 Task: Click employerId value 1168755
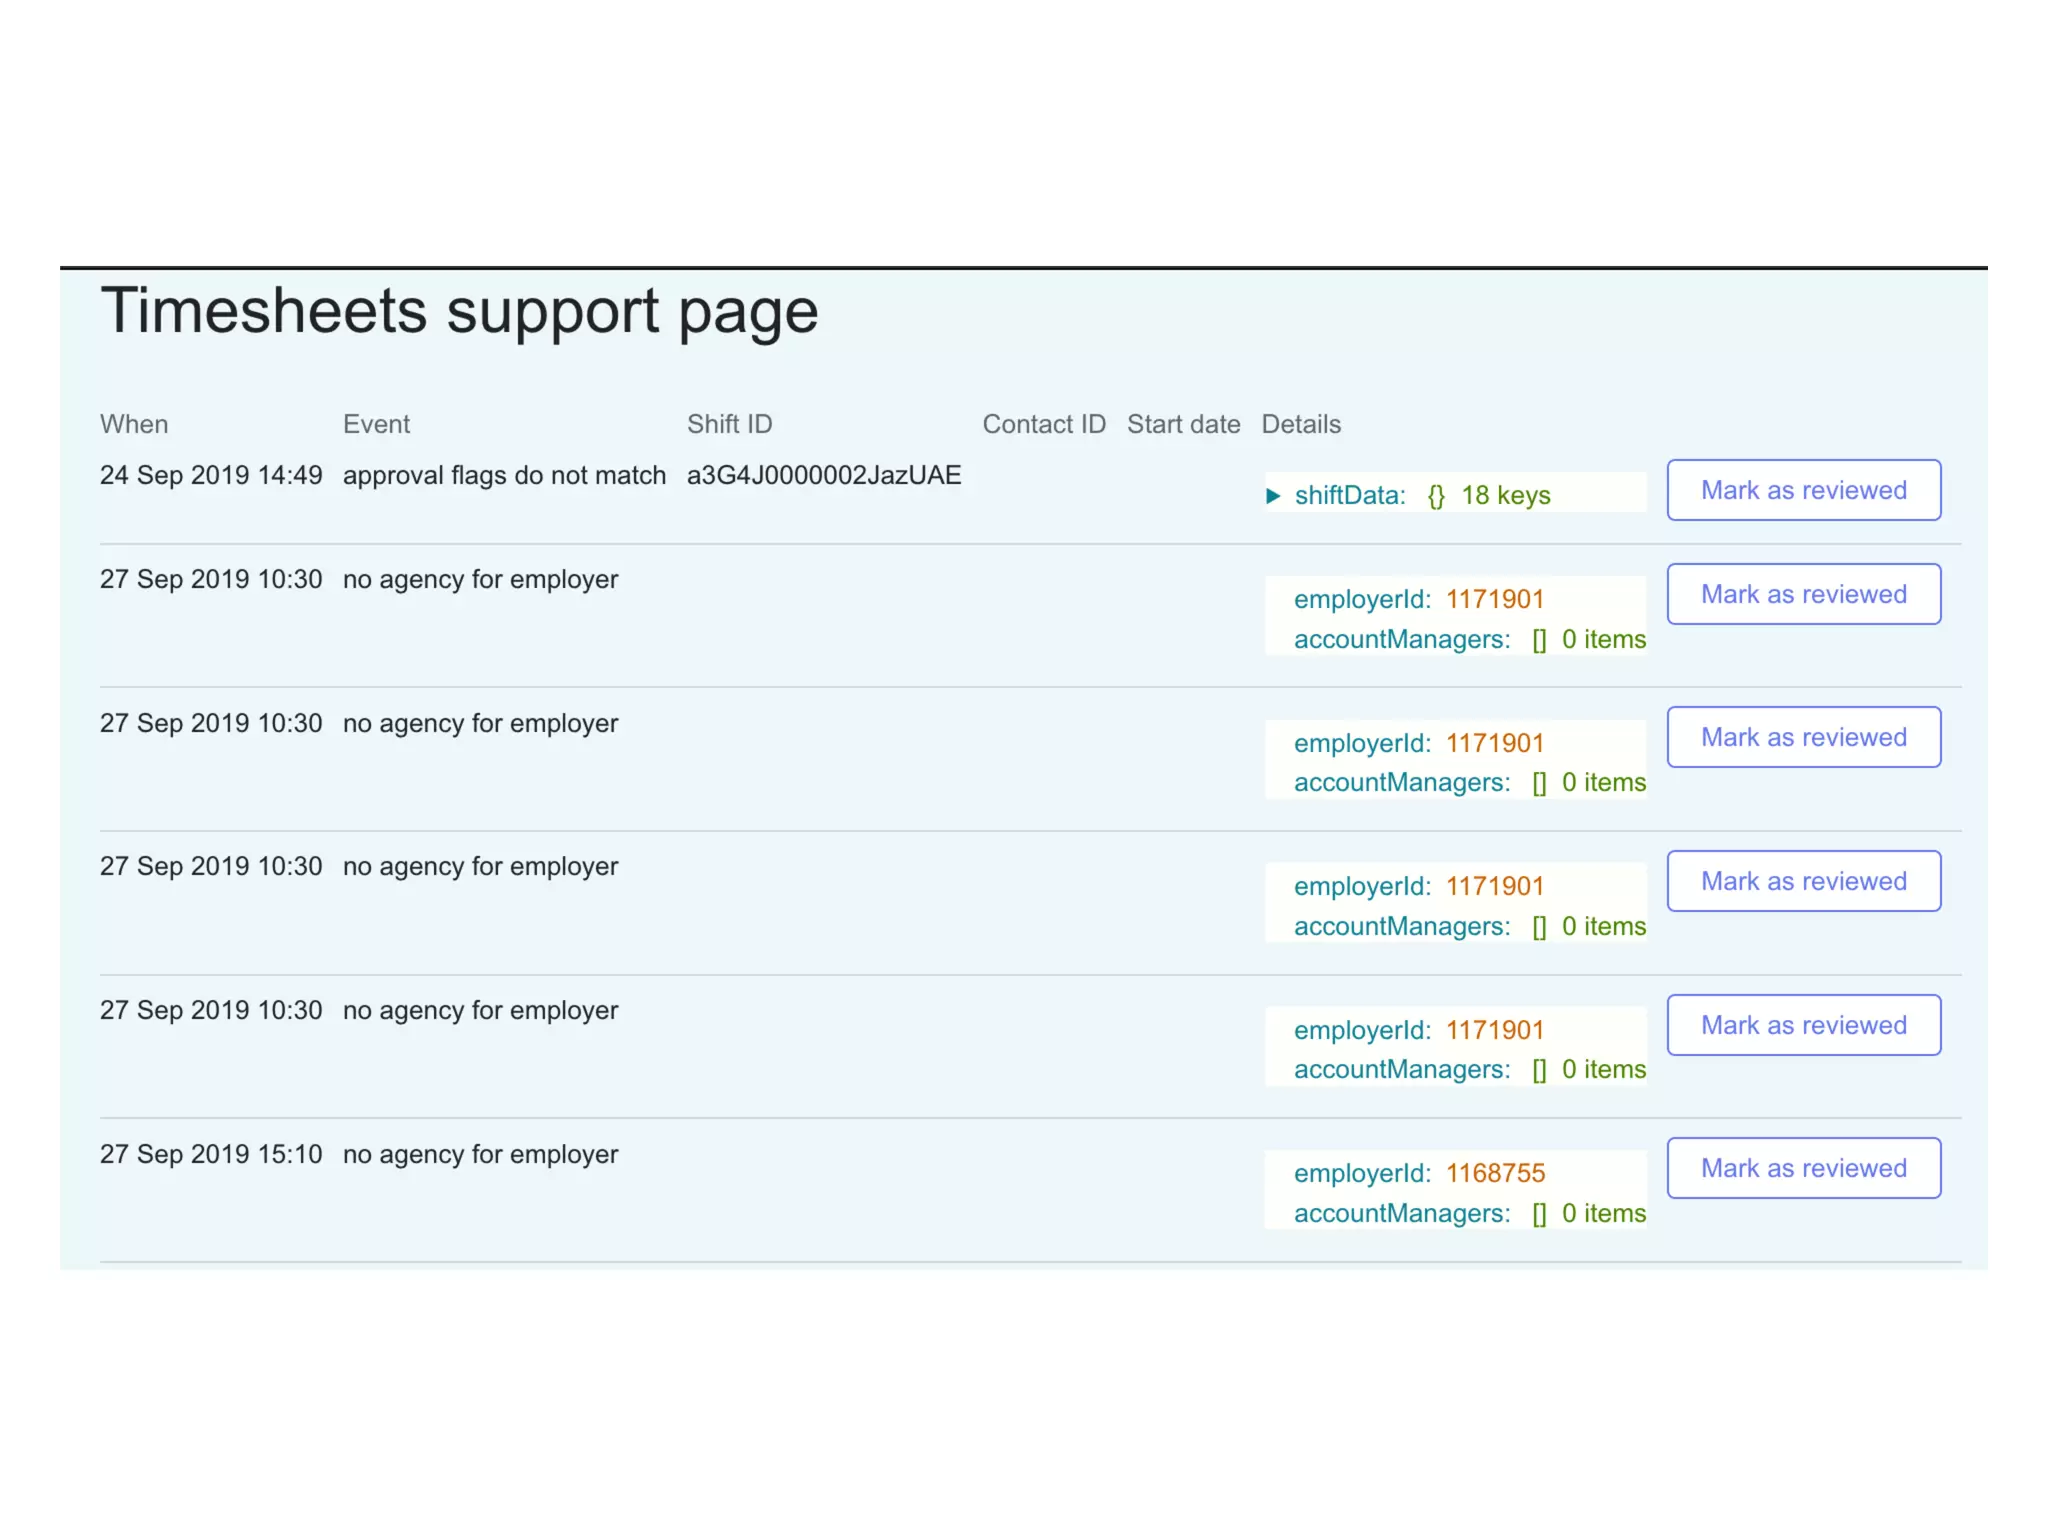pos(1495,1173)
